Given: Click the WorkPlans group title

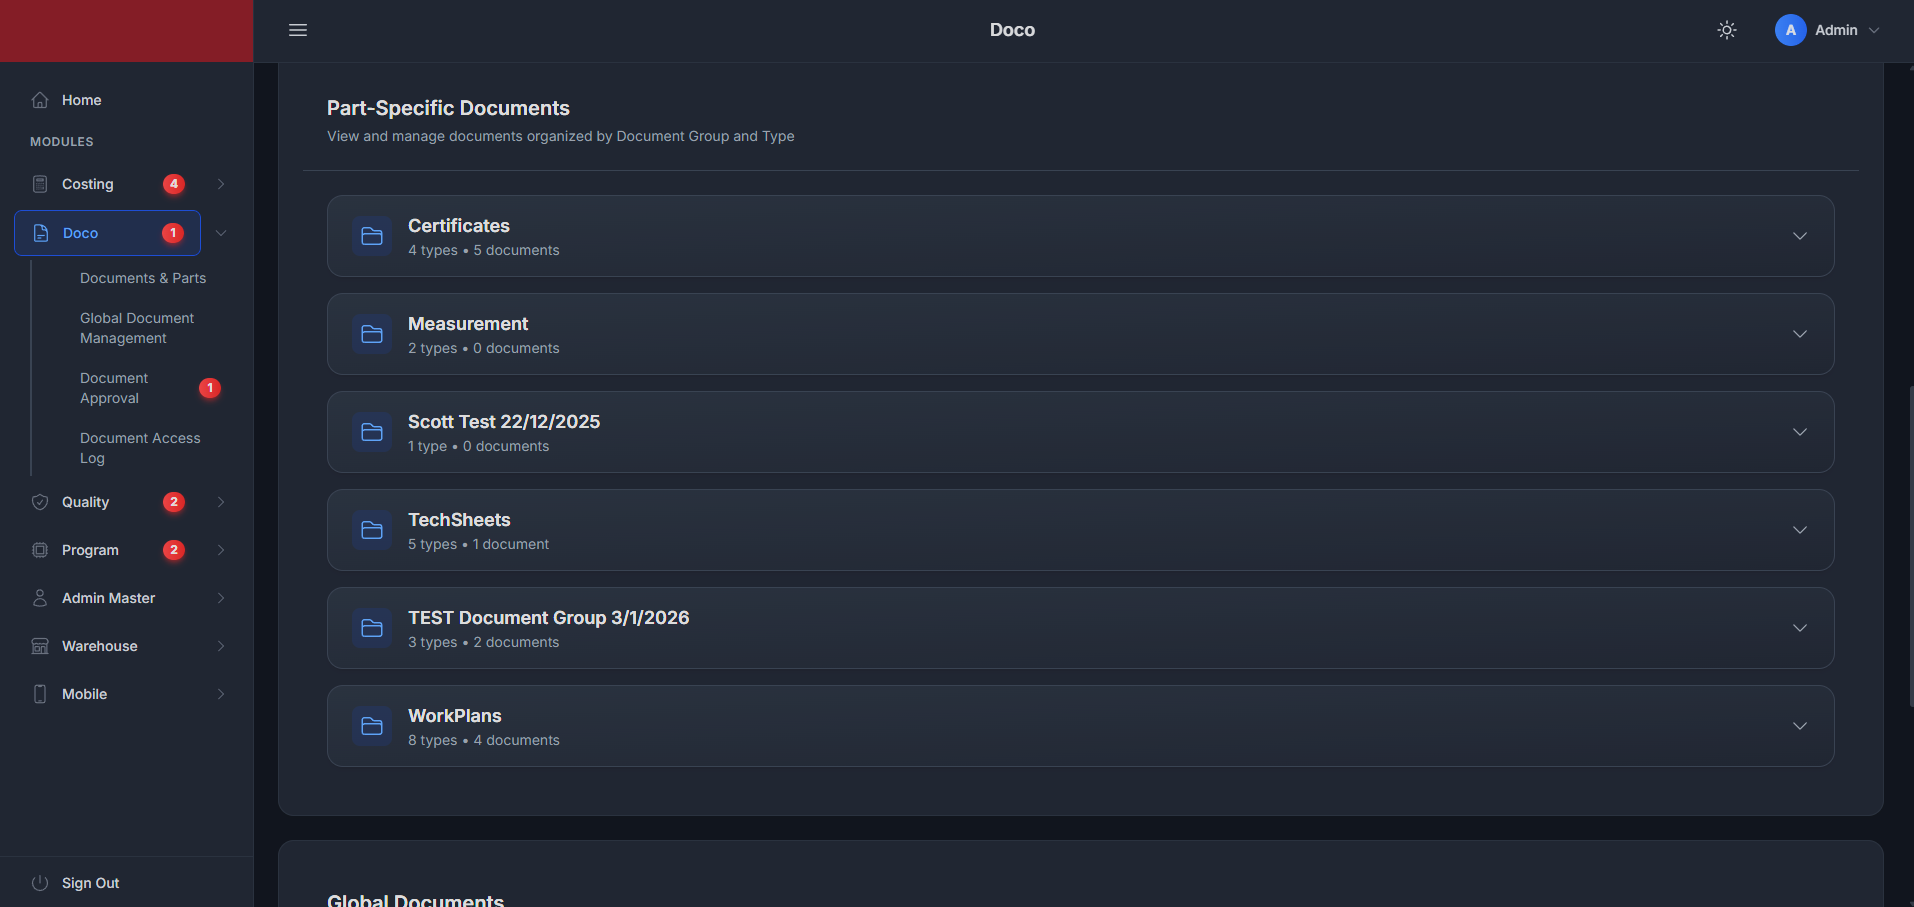Looking at the screenshot, I should [455, 716].
